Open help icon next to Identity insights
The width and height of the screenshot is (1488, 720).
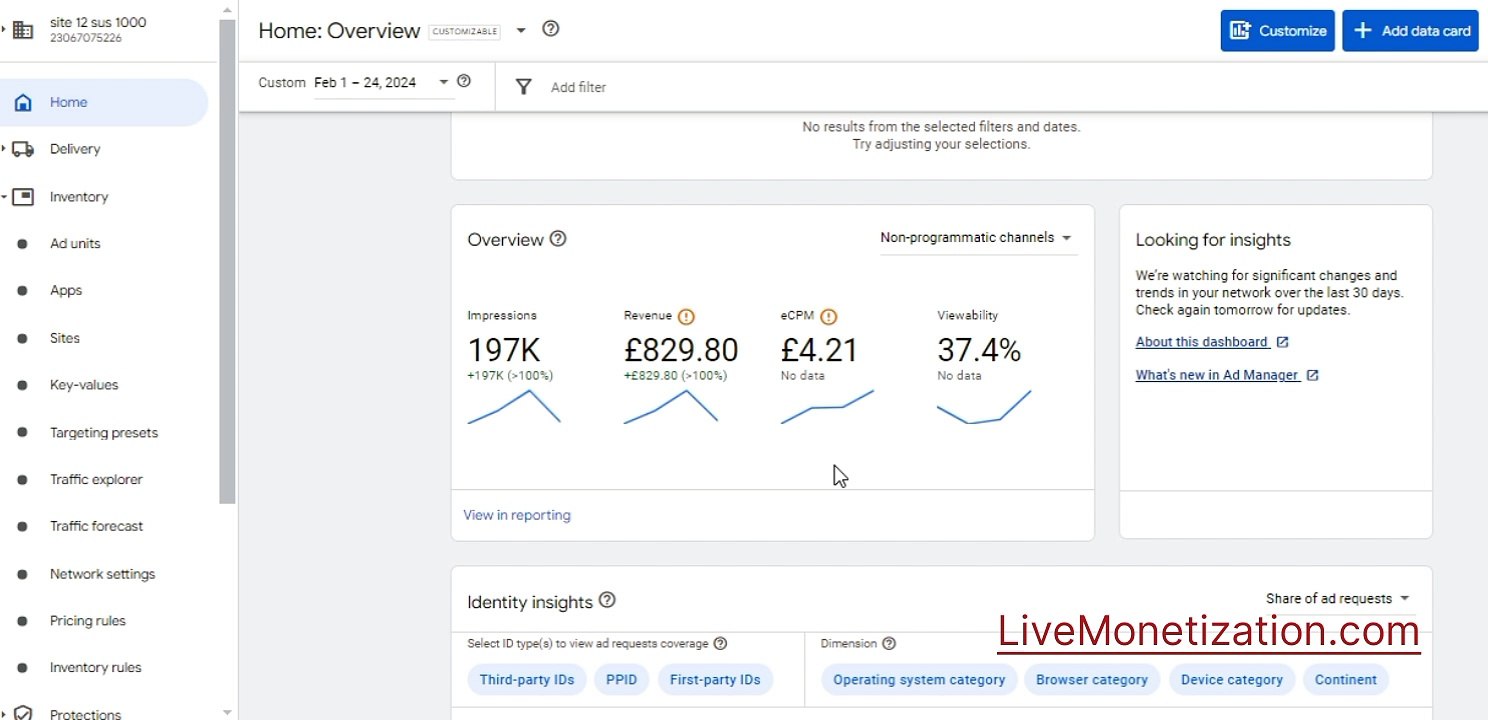tap(607, 601)
